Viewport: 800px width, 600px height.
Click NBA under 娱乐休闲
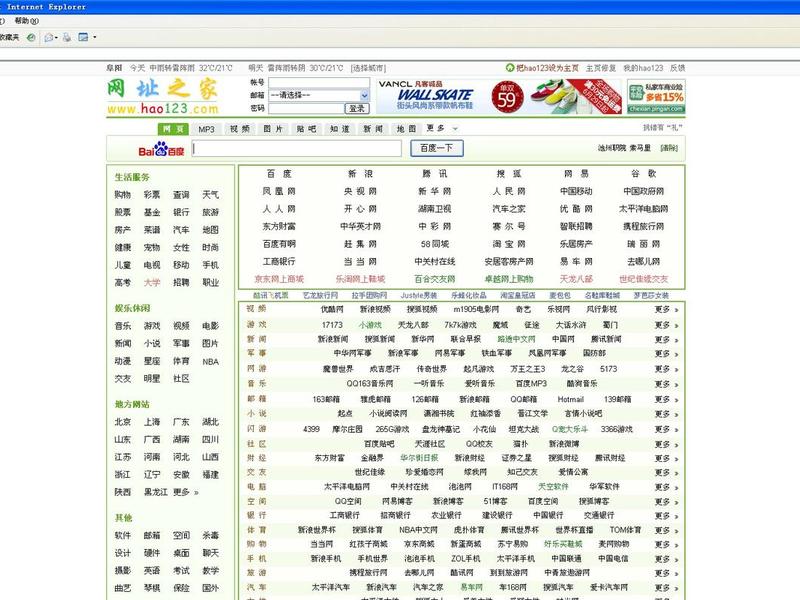point(210,362)
